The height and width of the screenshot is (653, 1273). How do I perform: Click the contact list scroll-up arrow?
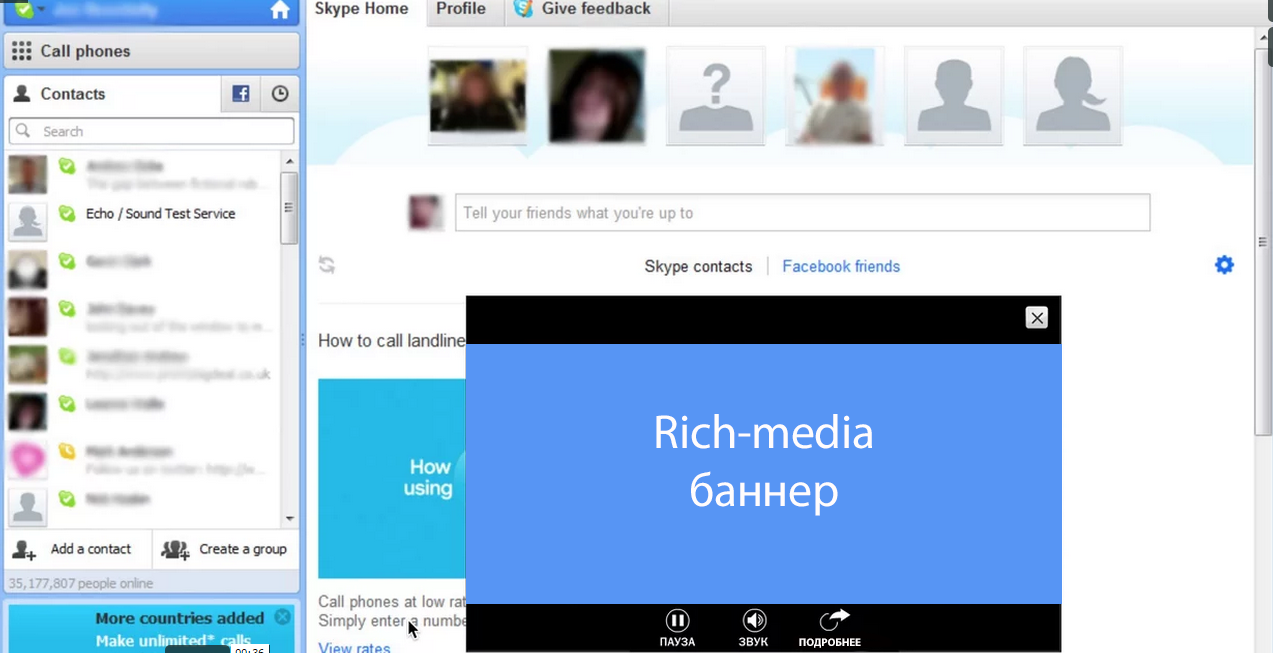pos(290,161)
